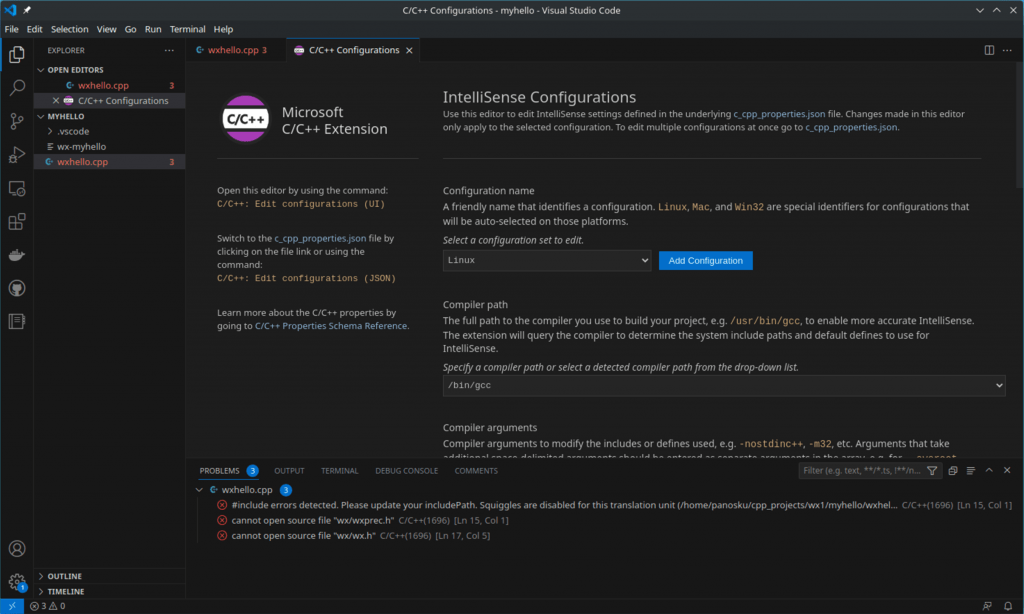Open the configuration name dropdown showing Linux
This screenshot has height=614, width=1024.
pos(547,260)
